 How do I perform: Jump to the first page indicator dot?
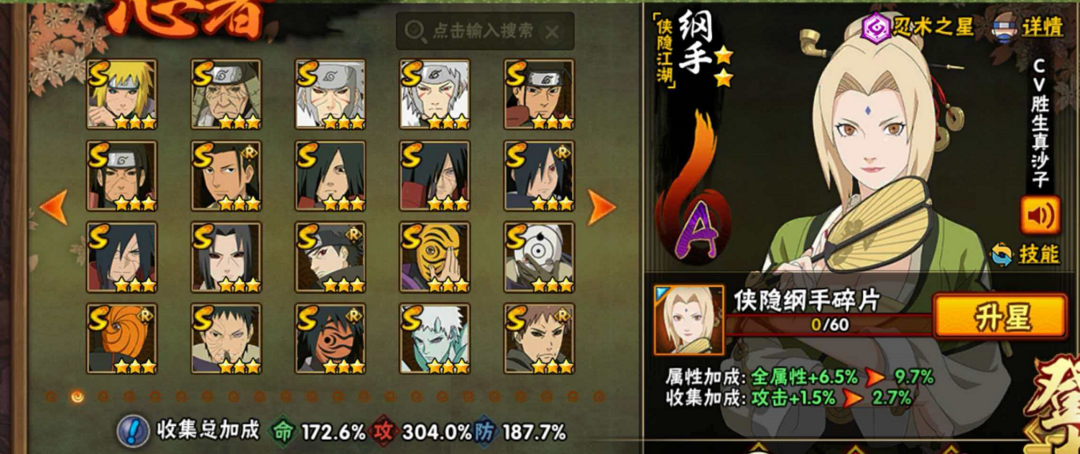pyautogui.click(x=51, y=396)
